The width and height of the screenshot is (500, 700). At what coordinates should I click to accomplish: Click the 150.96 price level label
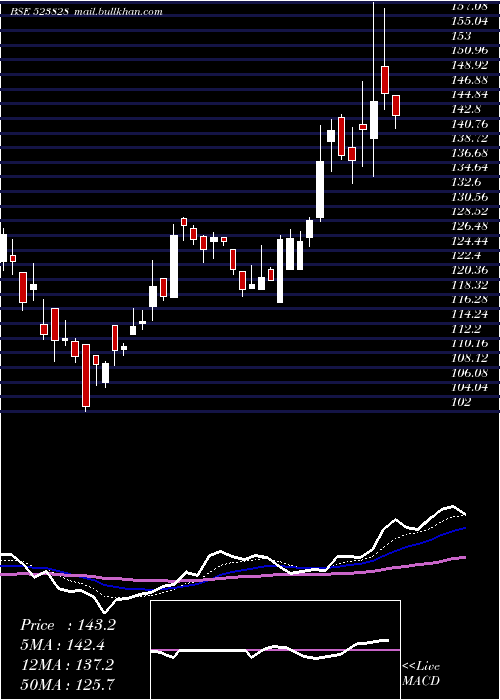tap(469, 50)
